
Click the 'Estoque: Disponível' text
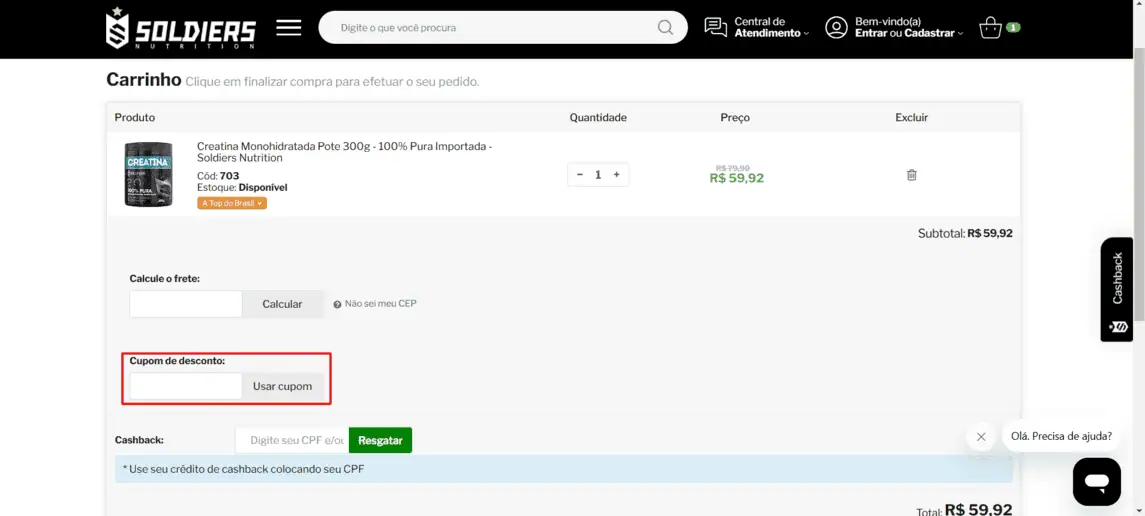click(x=242, y=188)
